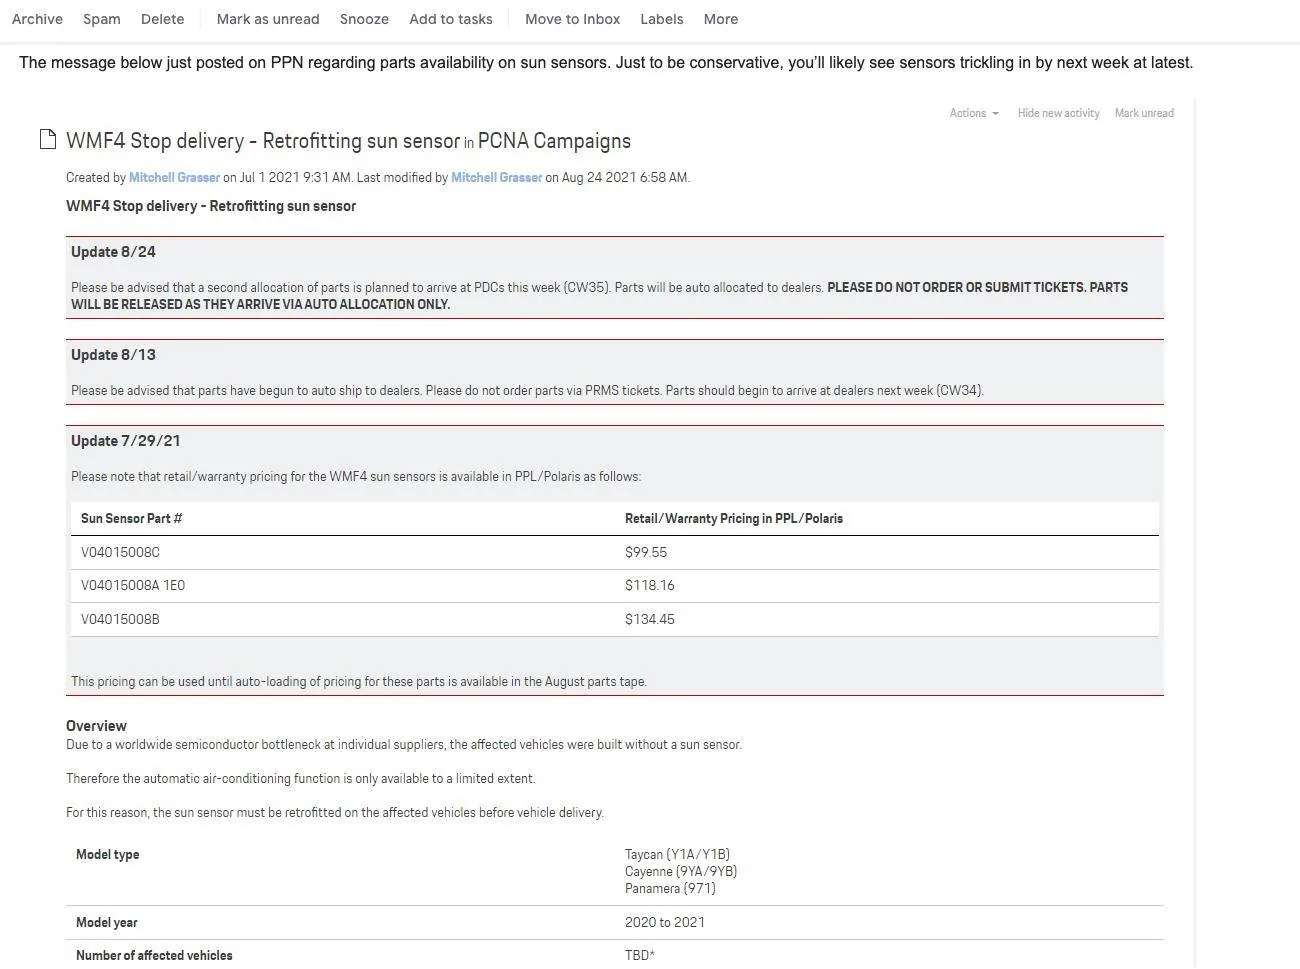Click the Sun Sensor Part # column header
The height and width of the screenshot is (969, 1300).
131,518
